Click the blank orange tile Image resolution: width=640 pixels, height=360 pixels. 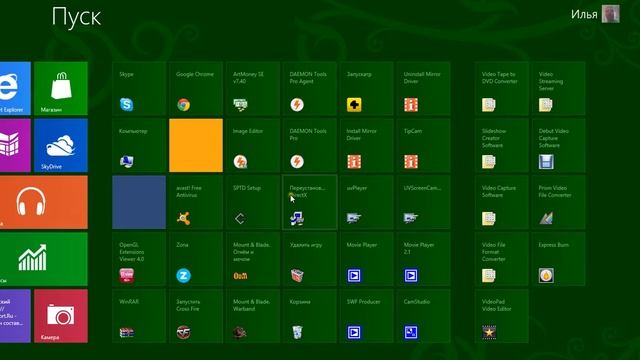(x=196, y=145)
